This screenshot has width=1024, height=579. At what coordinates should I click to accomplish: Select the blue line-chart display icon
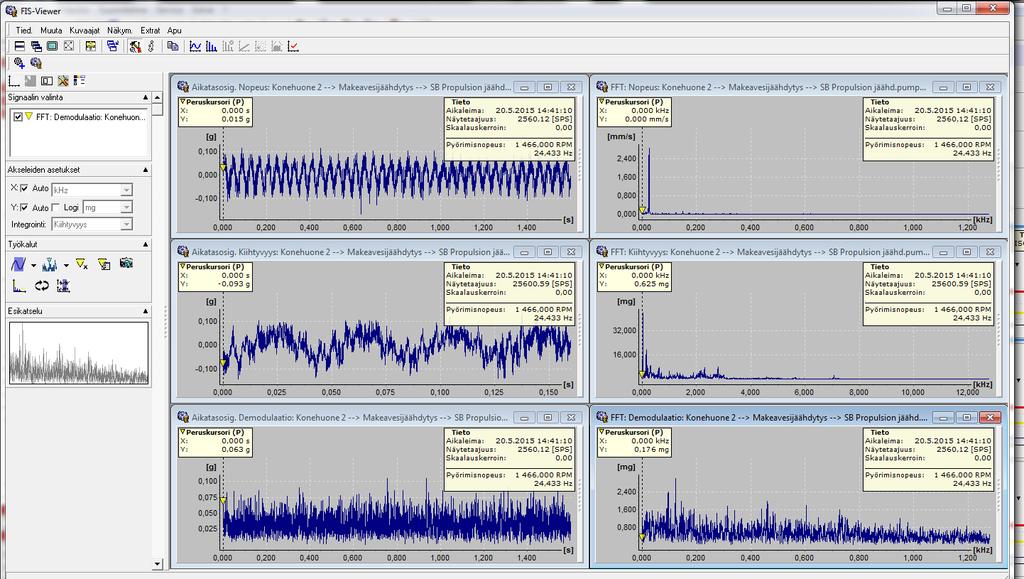tap(195, 46)
